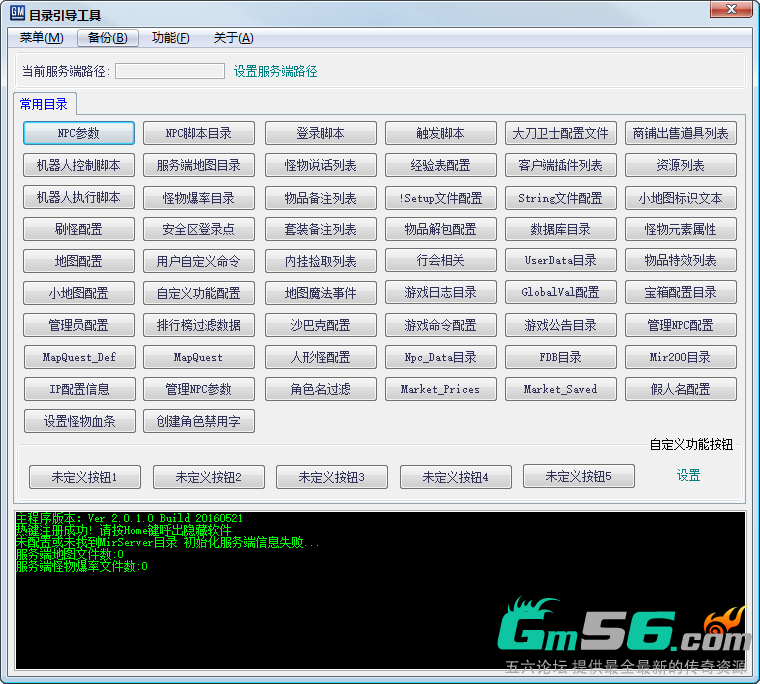This screenshot has height=684, width=760.
Task: Open 内挂捡取列表
Action: click(320, 261)
